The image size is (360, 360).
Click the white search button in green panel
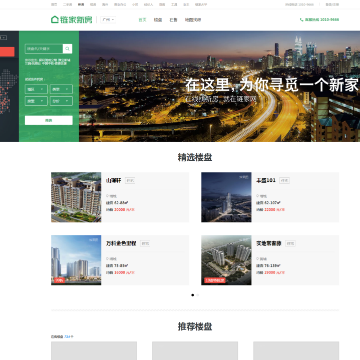tap(49, 120)
